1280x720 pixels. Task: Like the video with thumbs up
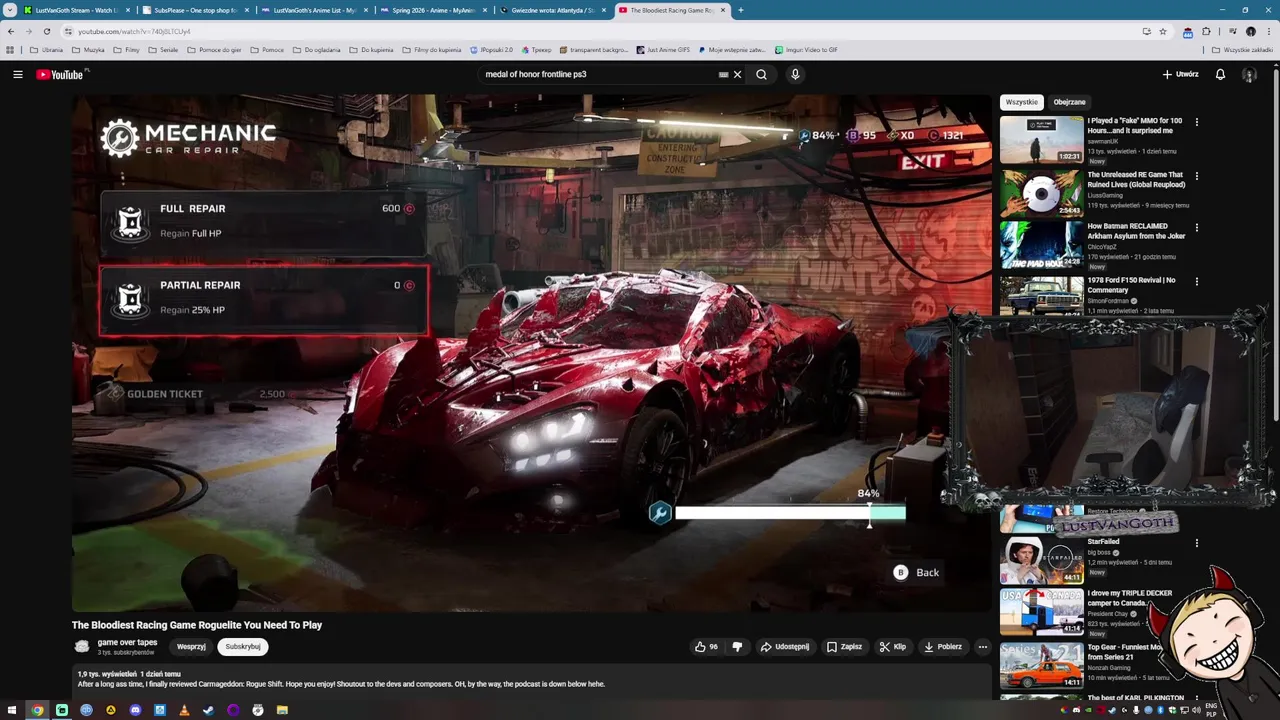pyautogui.click(x=707, y=647)
